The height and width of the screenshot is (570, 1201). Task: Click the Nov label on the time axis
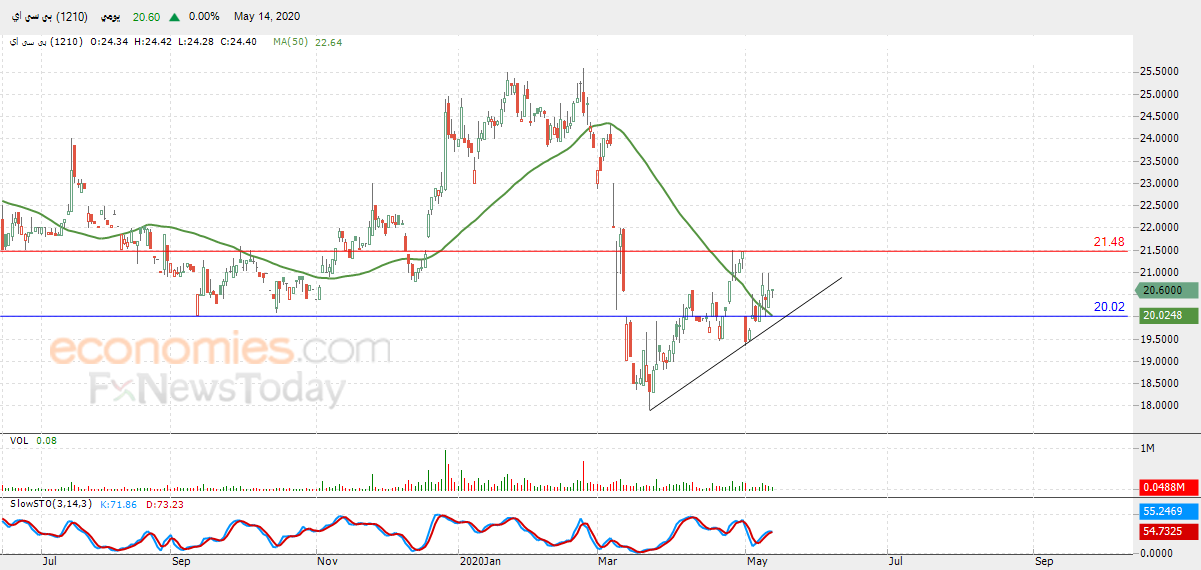[x=326, y=562]
